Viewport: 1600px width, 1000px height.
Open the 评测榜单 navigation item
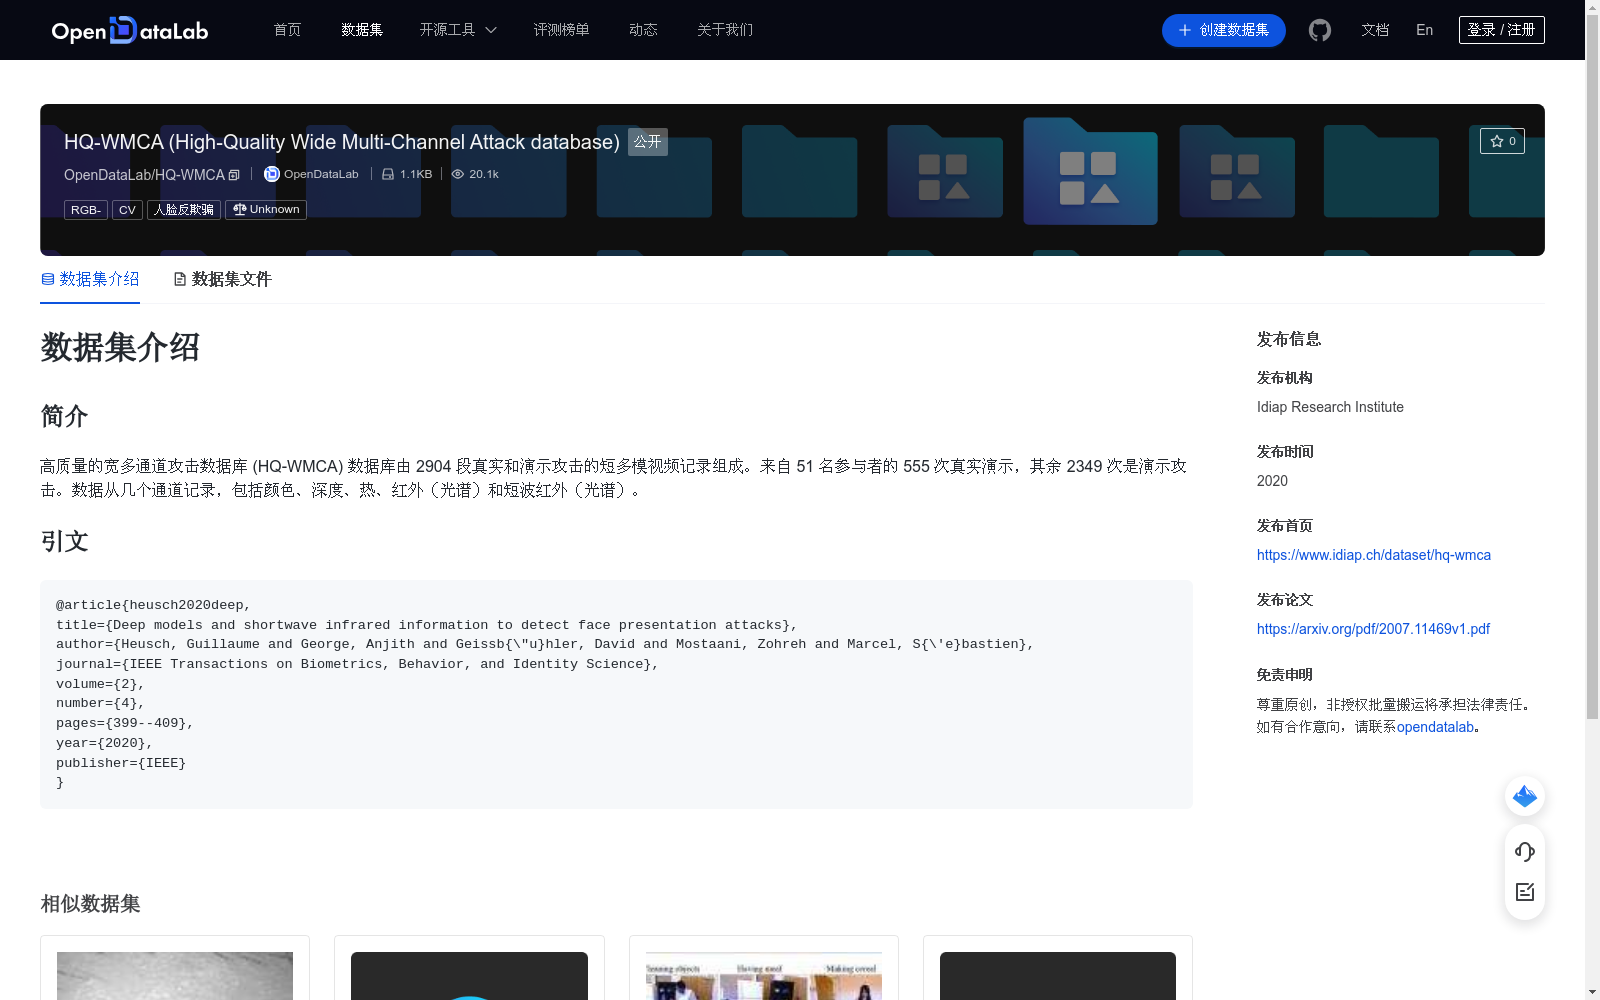(x=561, y=30)
